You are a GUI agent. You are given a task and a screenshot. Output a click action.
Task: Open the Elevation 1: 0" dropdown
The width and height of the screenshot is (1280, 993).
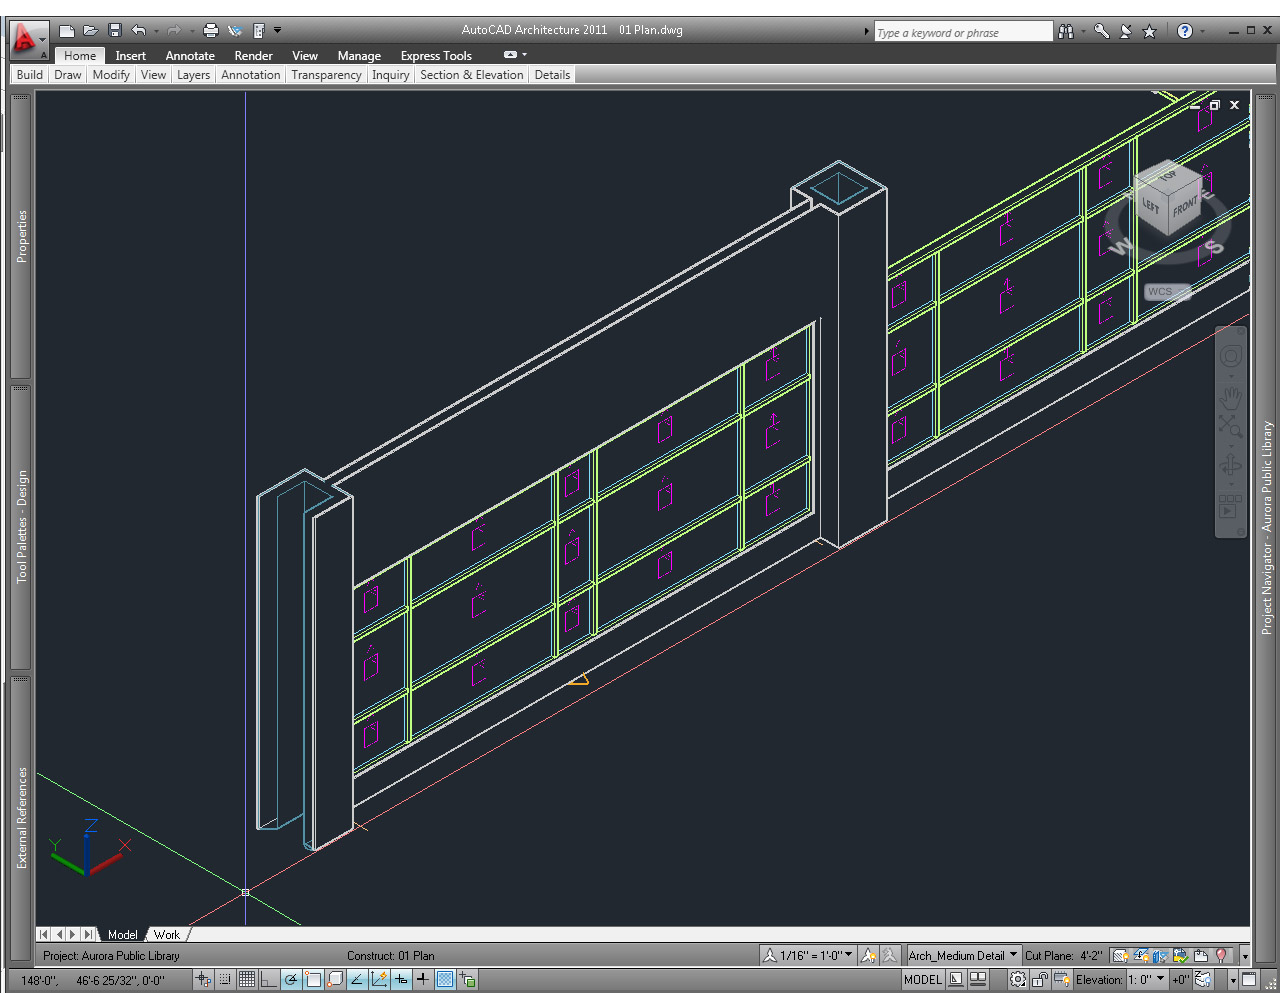[1147, 980]
